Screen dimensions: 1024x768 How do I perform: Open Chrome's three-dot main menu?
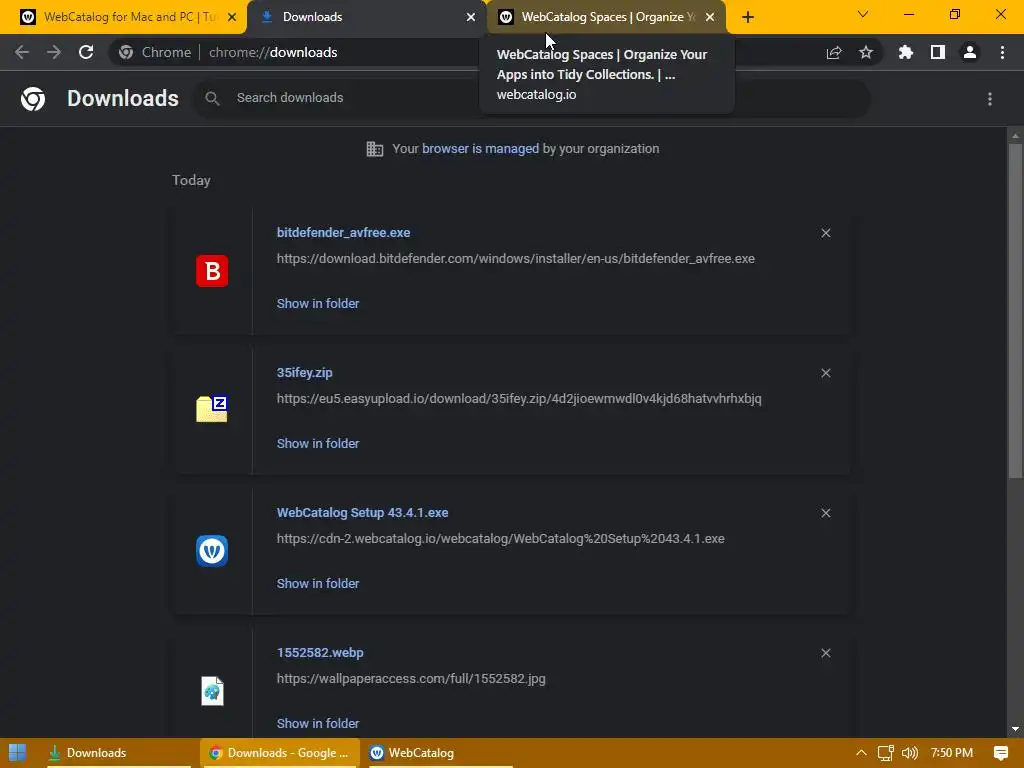1002,52
